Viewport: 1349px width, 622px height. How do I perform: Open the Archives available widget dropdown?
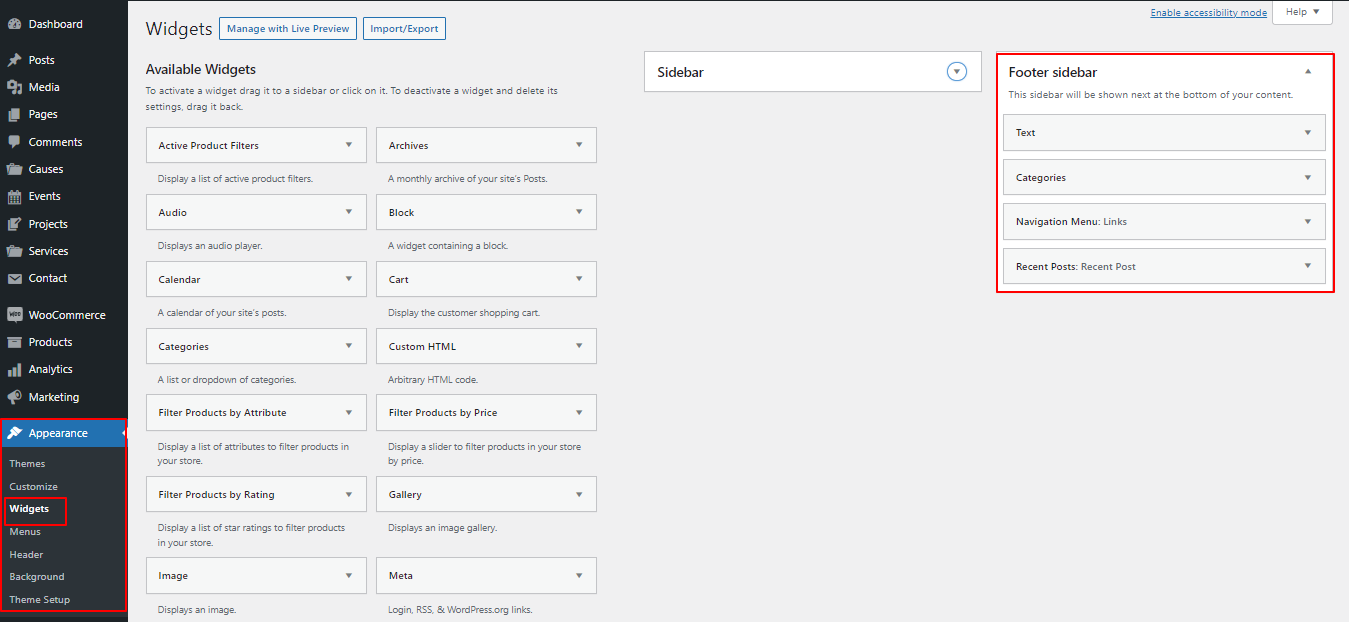[x=579, y=145]
